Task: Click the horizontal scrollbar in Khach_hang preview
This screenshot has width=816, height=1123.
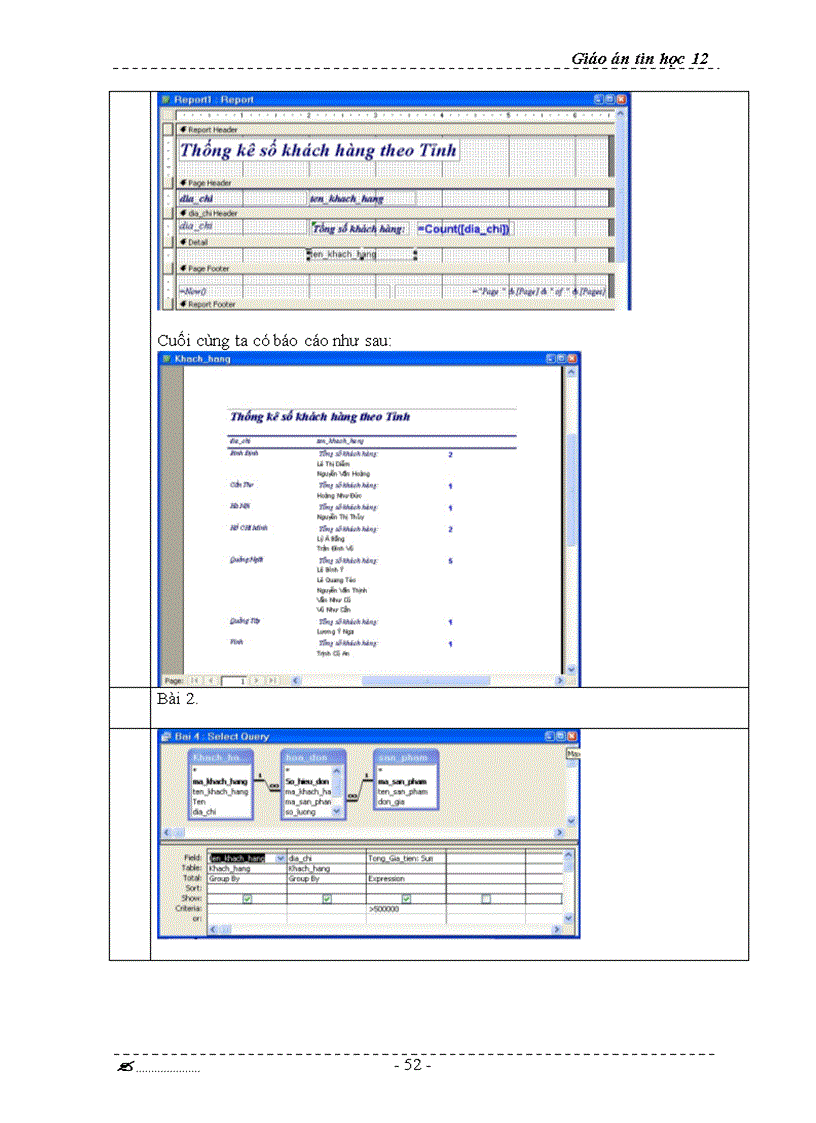Action: pos(430,680)
